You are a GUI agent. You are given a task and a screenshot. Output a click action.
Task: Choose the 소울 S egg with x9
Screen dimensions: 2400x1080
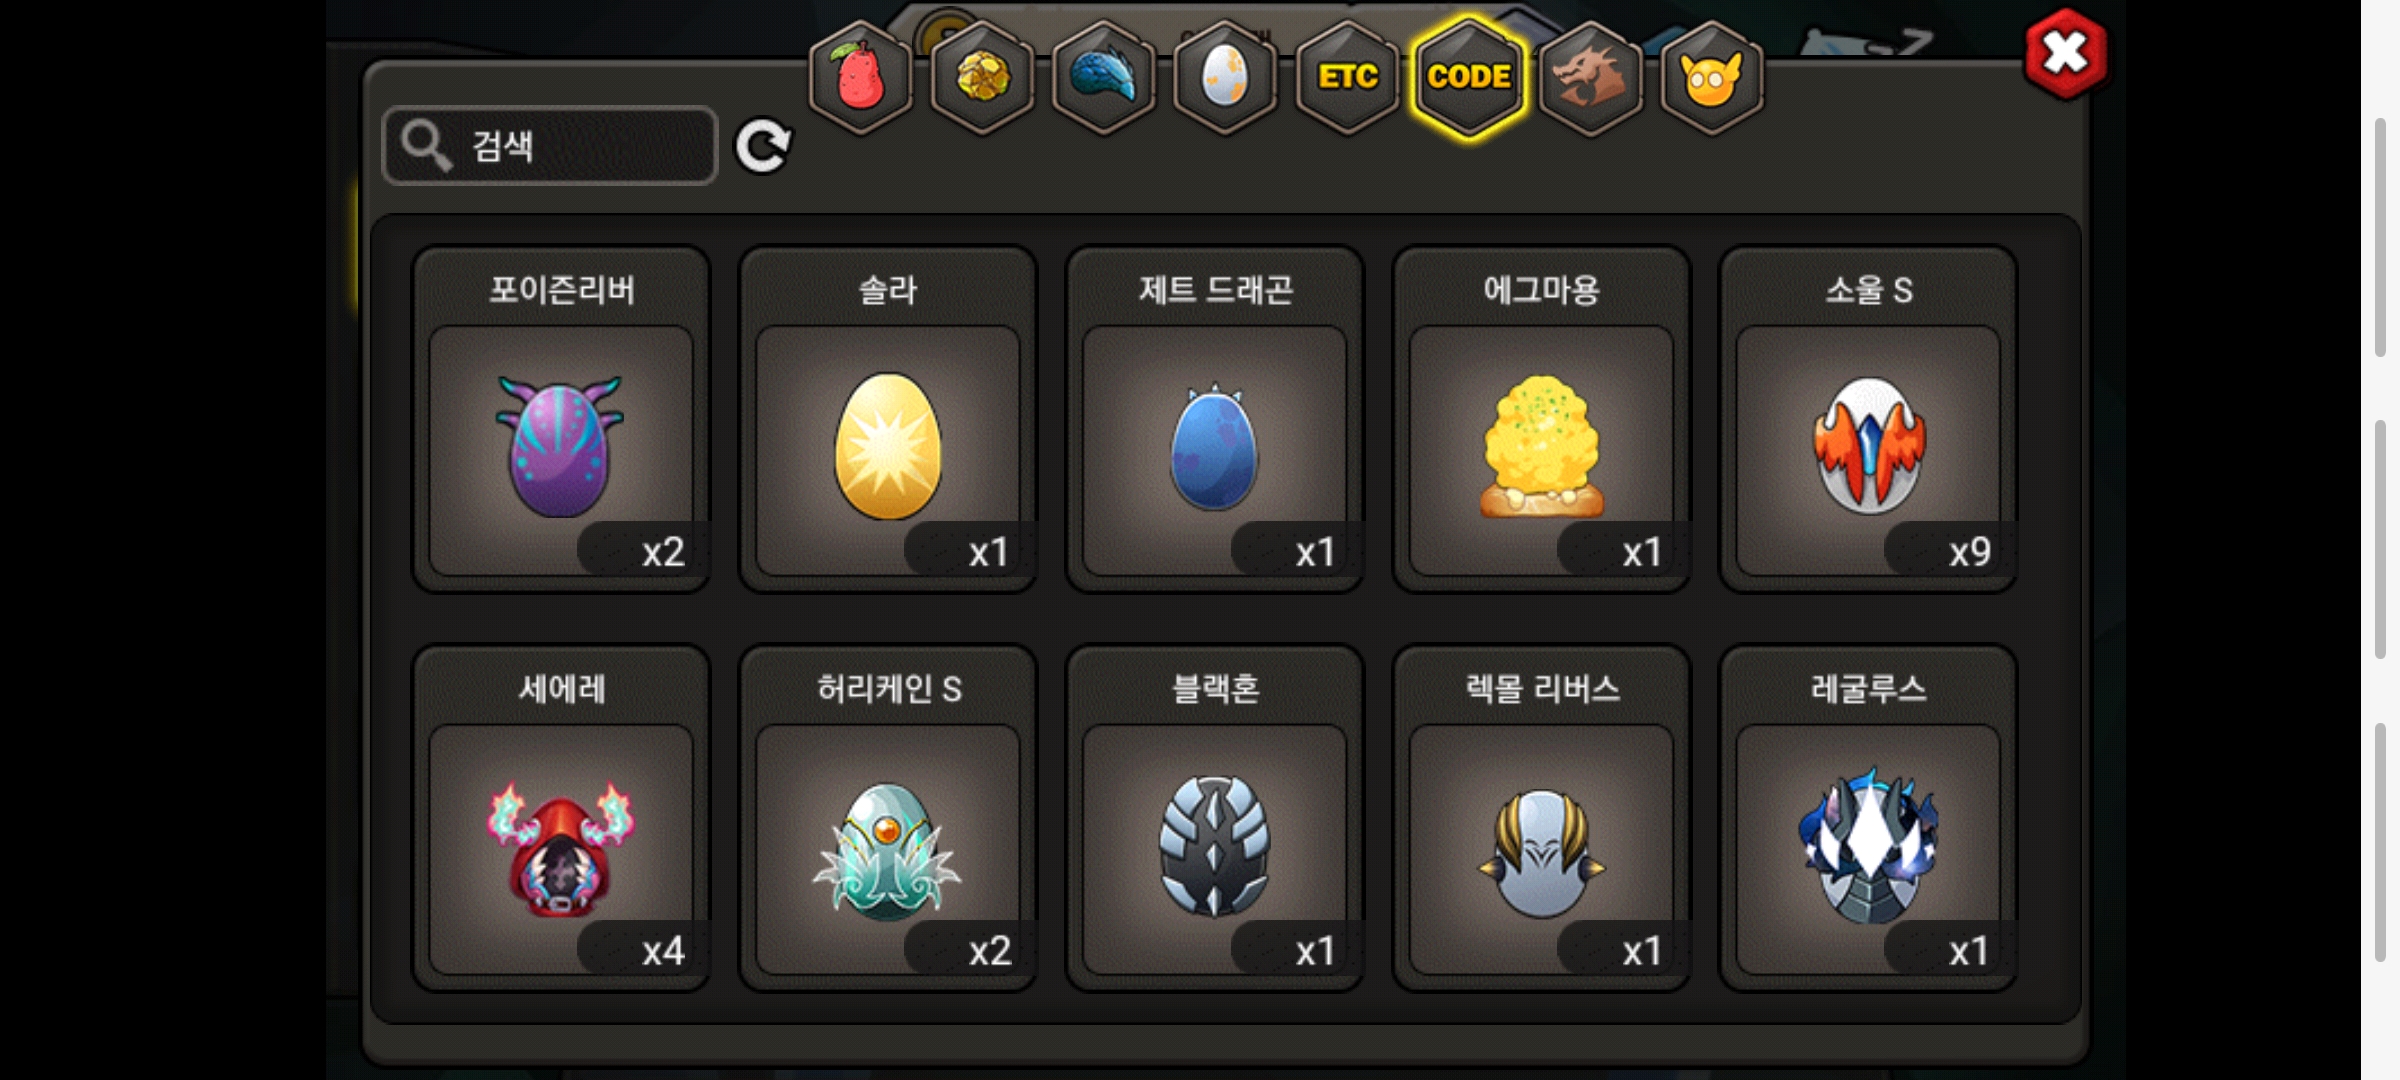click(1868, 419)
